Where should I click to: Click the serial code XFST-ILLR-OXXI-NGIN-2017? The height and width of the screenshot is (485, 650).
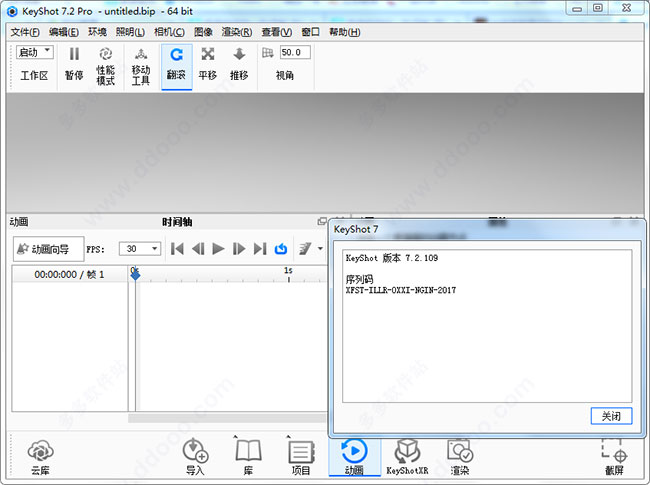tap(401, 290)
